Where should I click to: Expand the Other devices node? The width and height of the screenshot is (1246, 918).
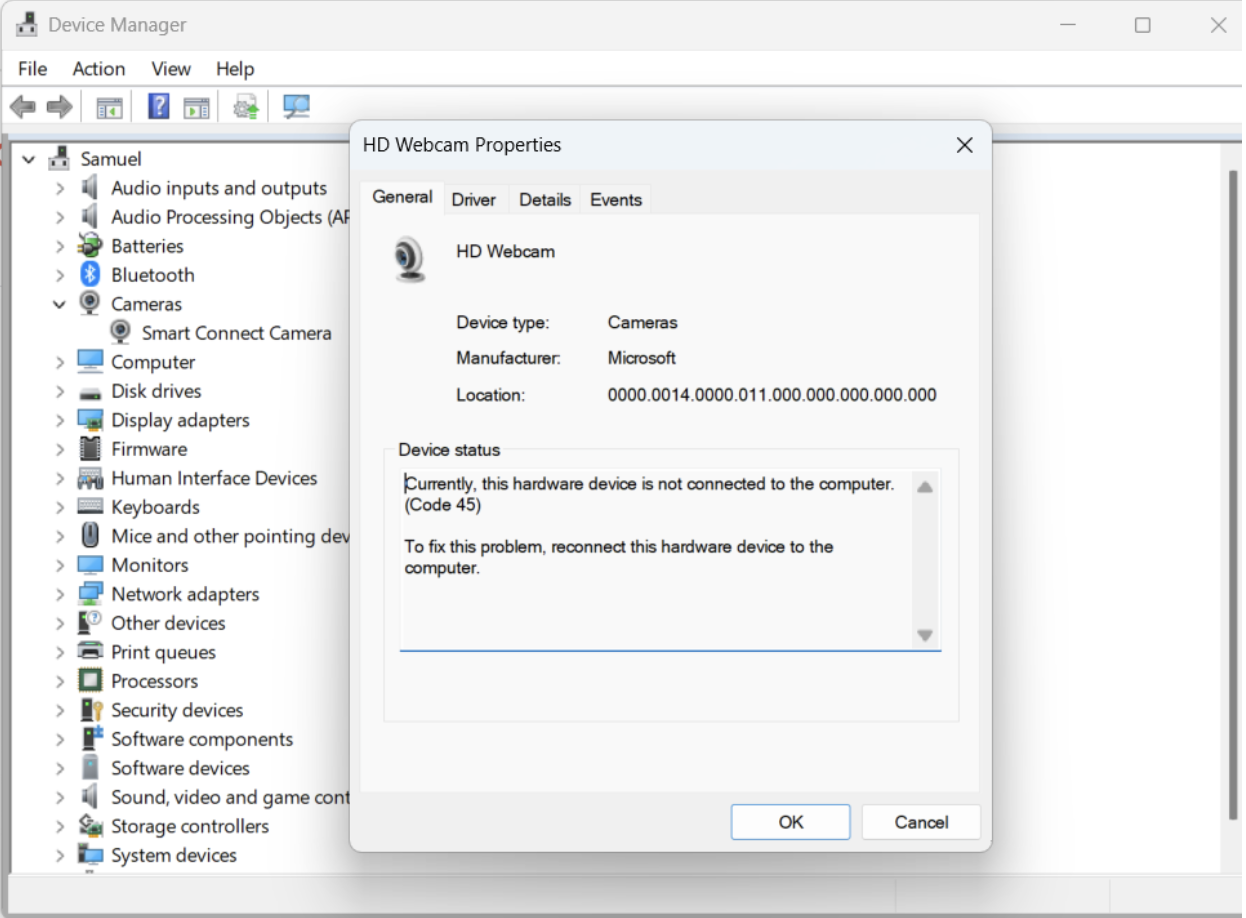tap(62, 622)
